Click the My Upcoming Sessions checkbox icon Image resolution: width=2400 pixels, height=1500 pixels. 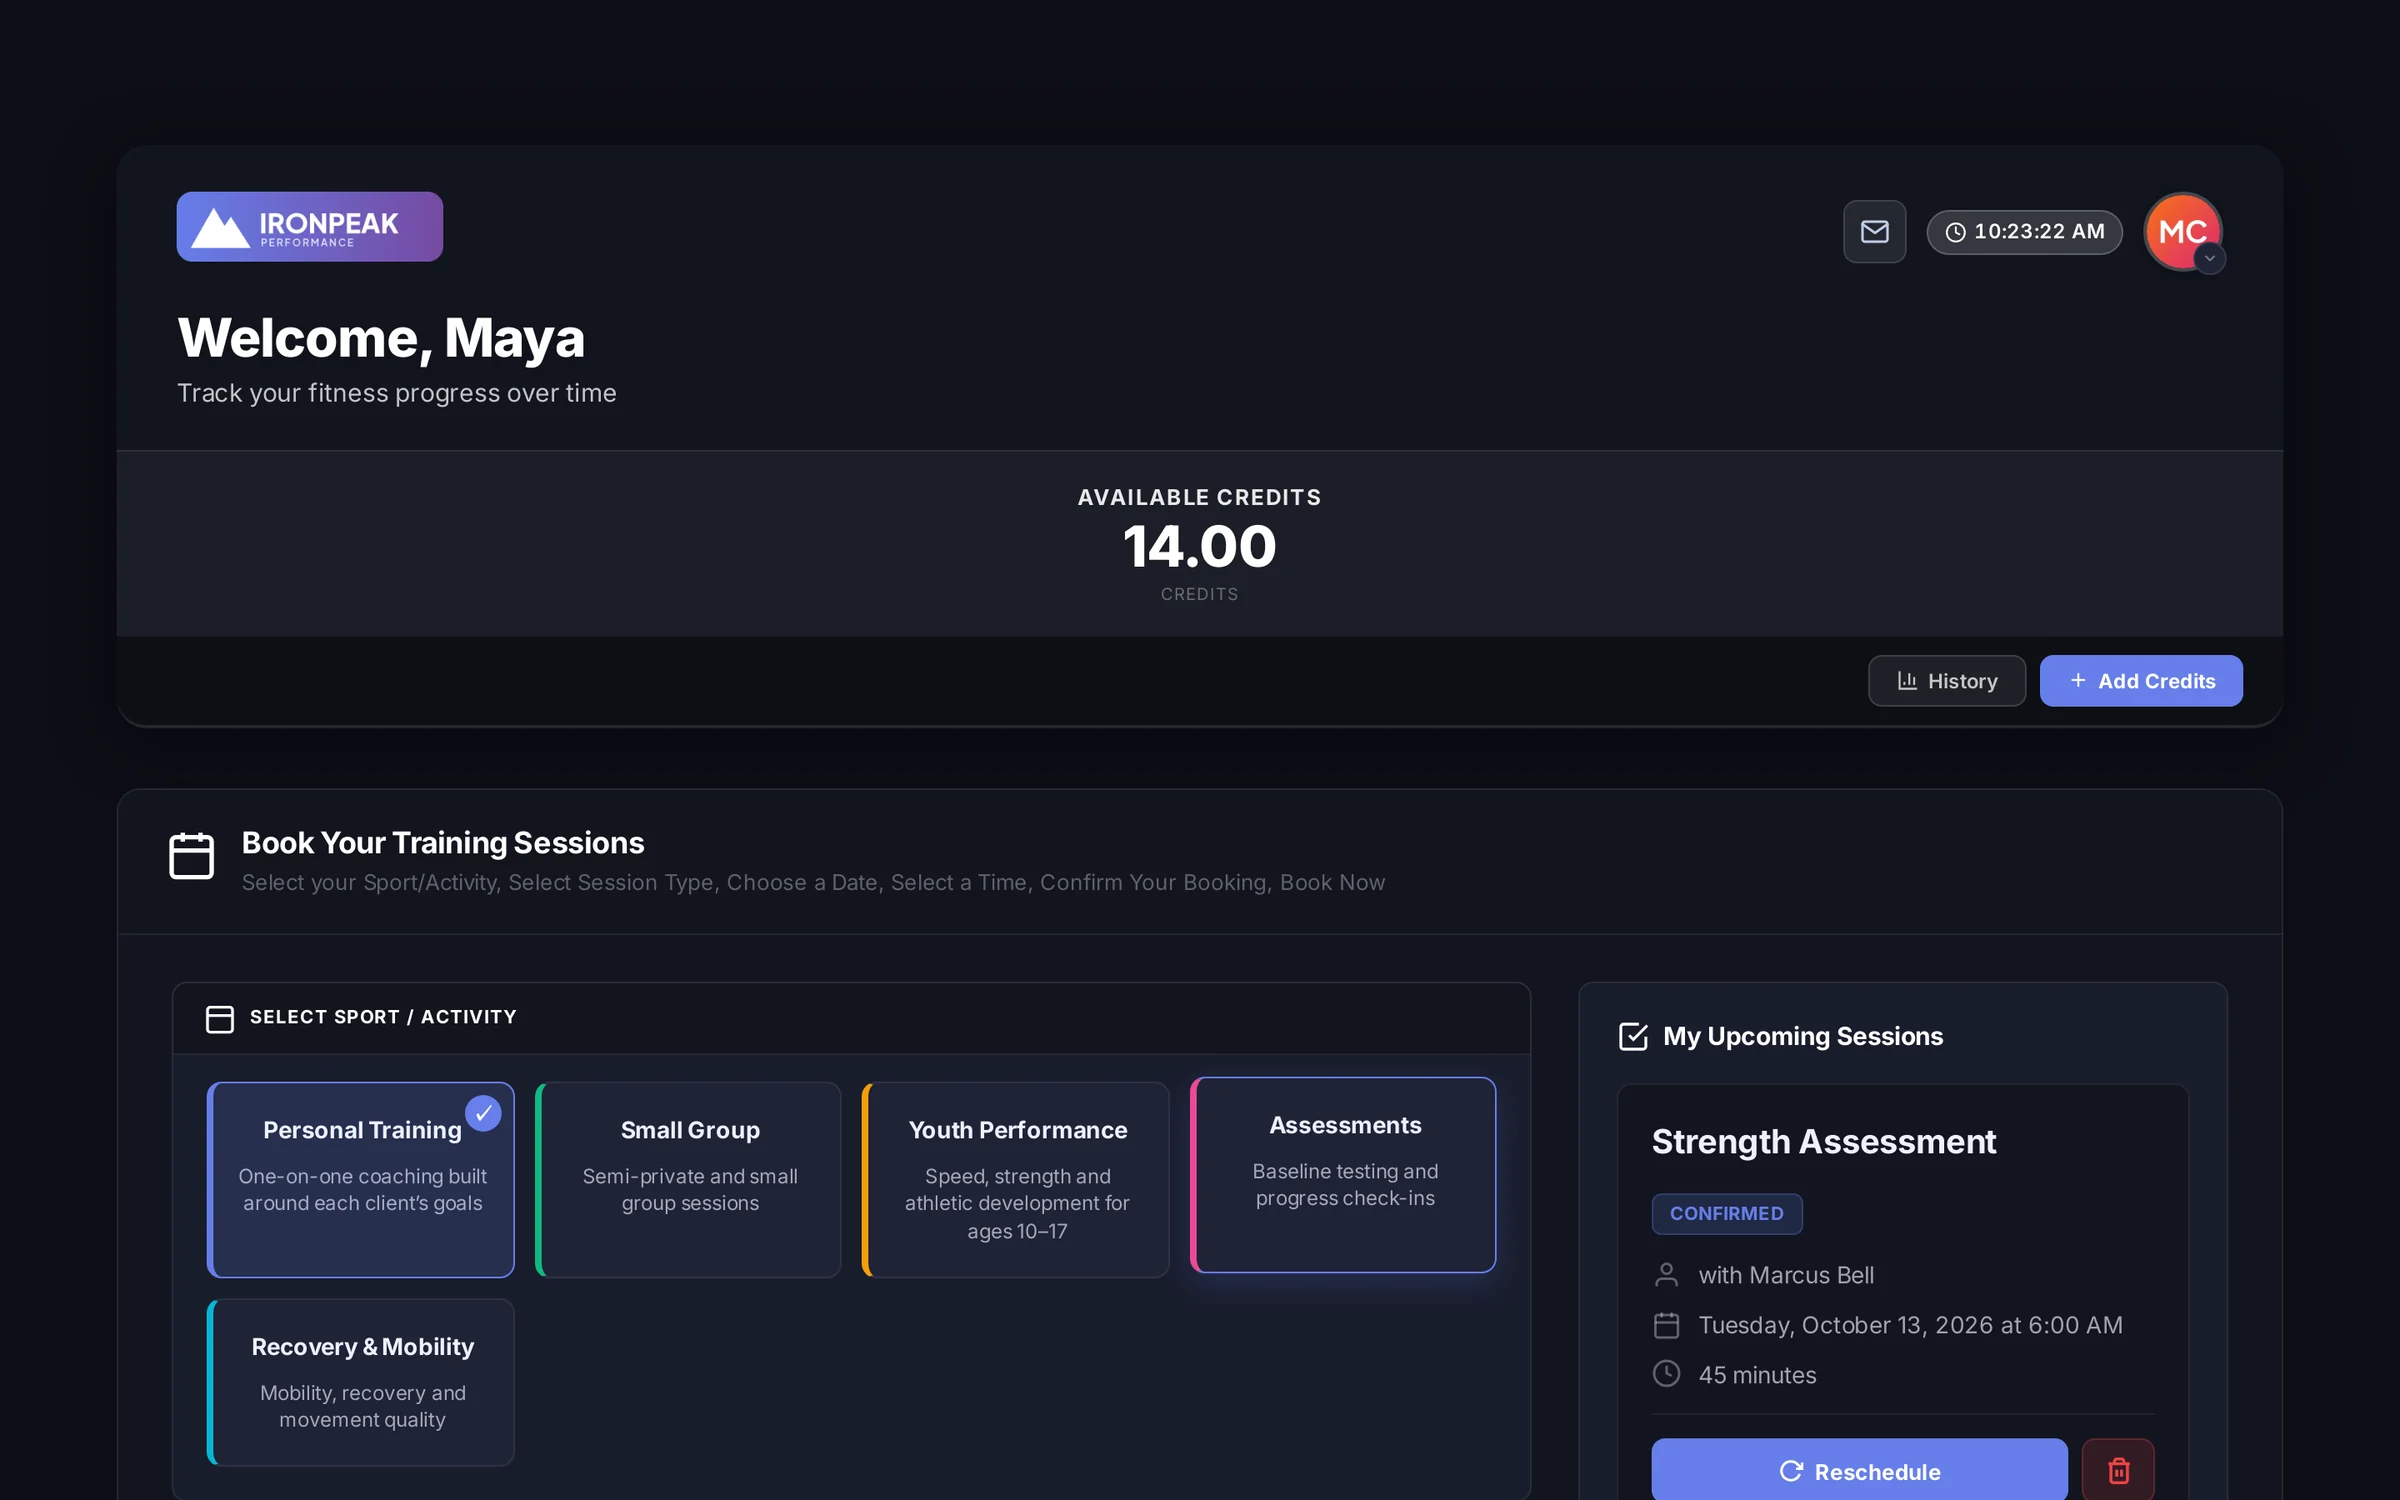tap(1633, 1037)
